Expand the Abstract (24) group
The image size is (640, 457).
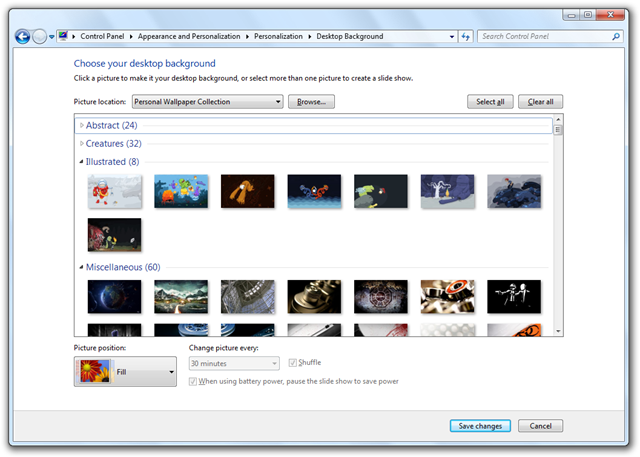[x=82, y=125]
